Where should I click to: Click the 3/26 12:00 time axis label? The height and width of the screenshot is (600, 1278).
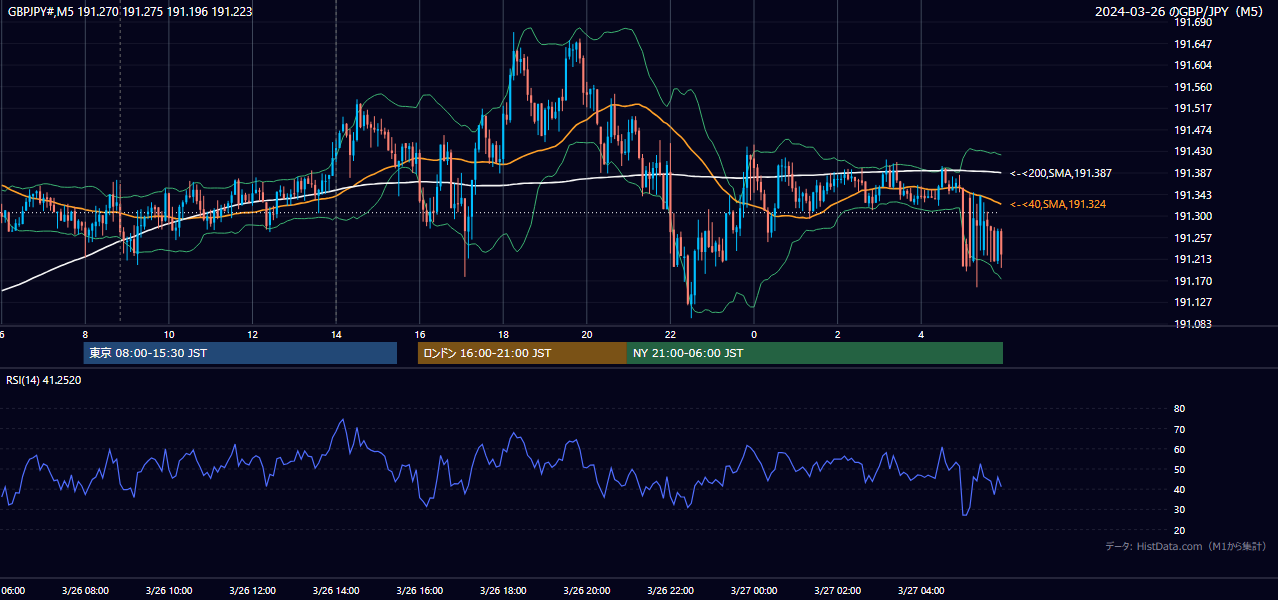pyautogui.click(x=252, y=591)
